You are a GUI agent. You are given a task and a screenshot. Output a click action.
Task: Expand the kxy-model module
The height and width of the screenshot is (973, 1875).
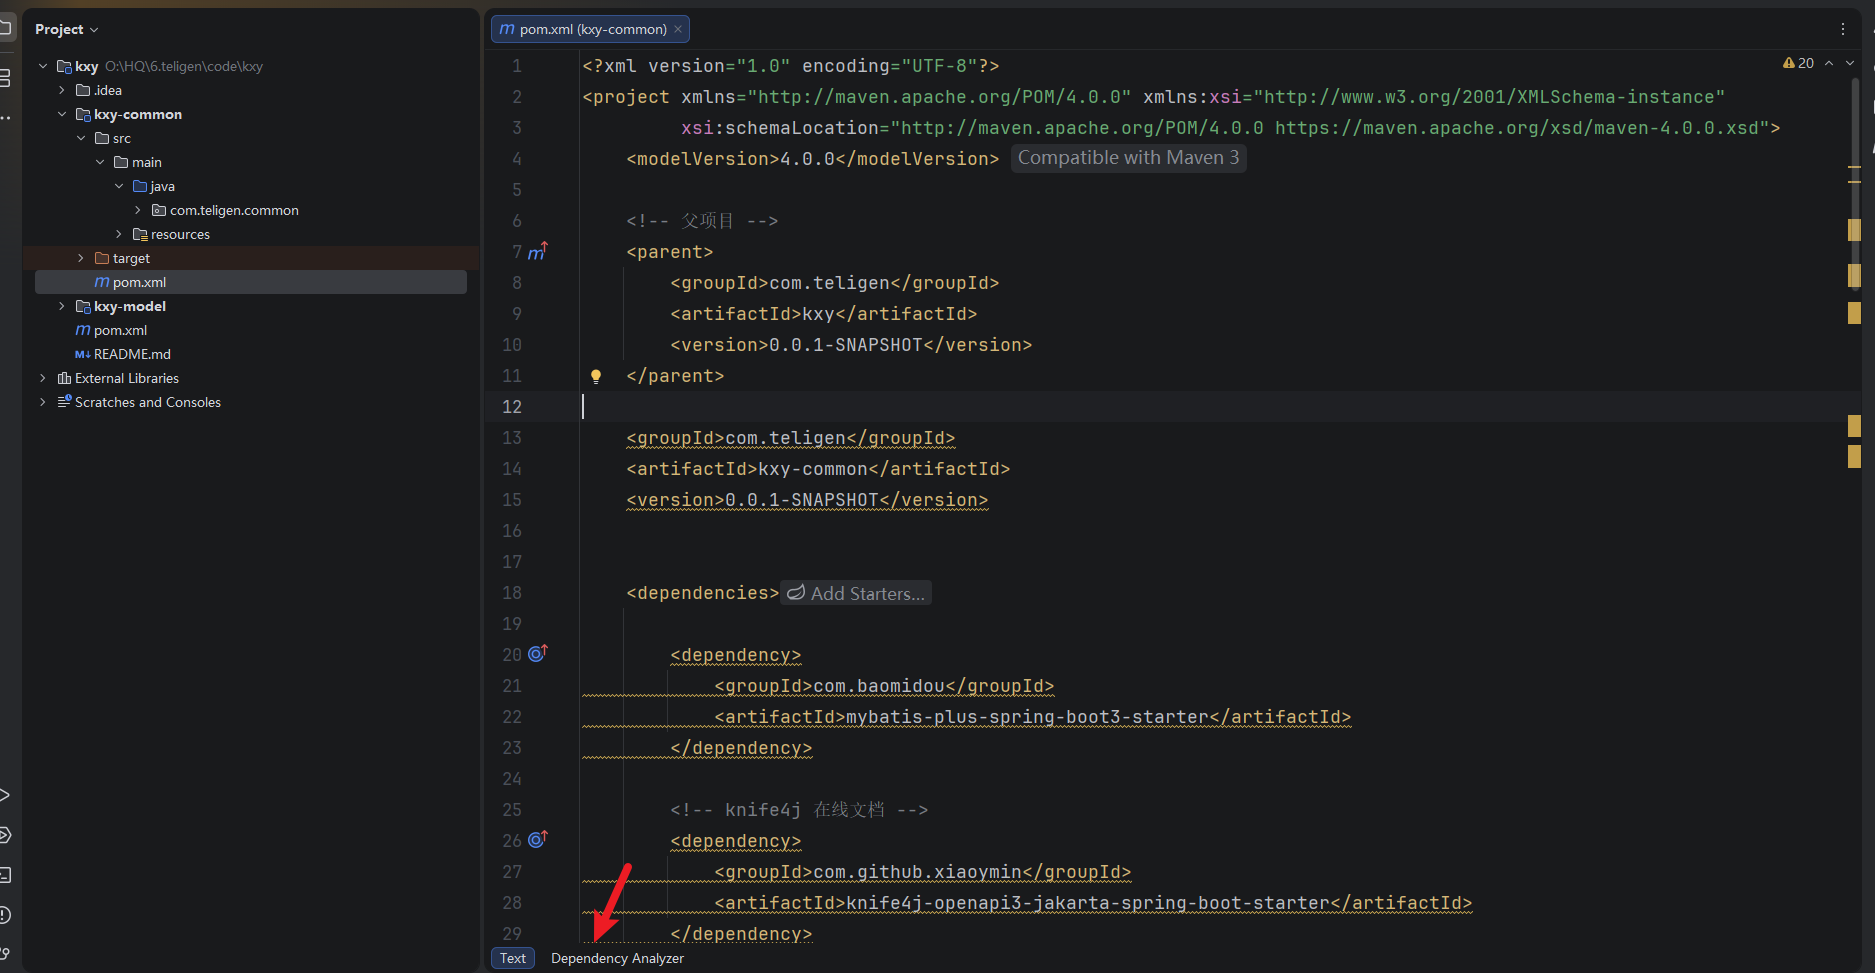62,306
